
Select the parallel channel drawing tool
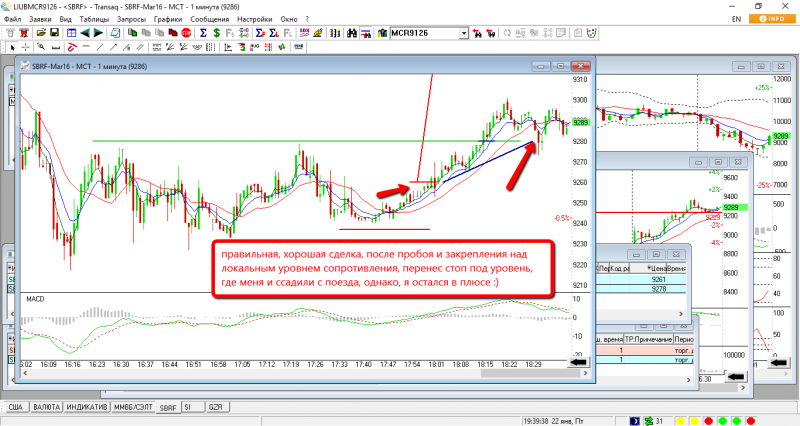[x=140, y=47]
